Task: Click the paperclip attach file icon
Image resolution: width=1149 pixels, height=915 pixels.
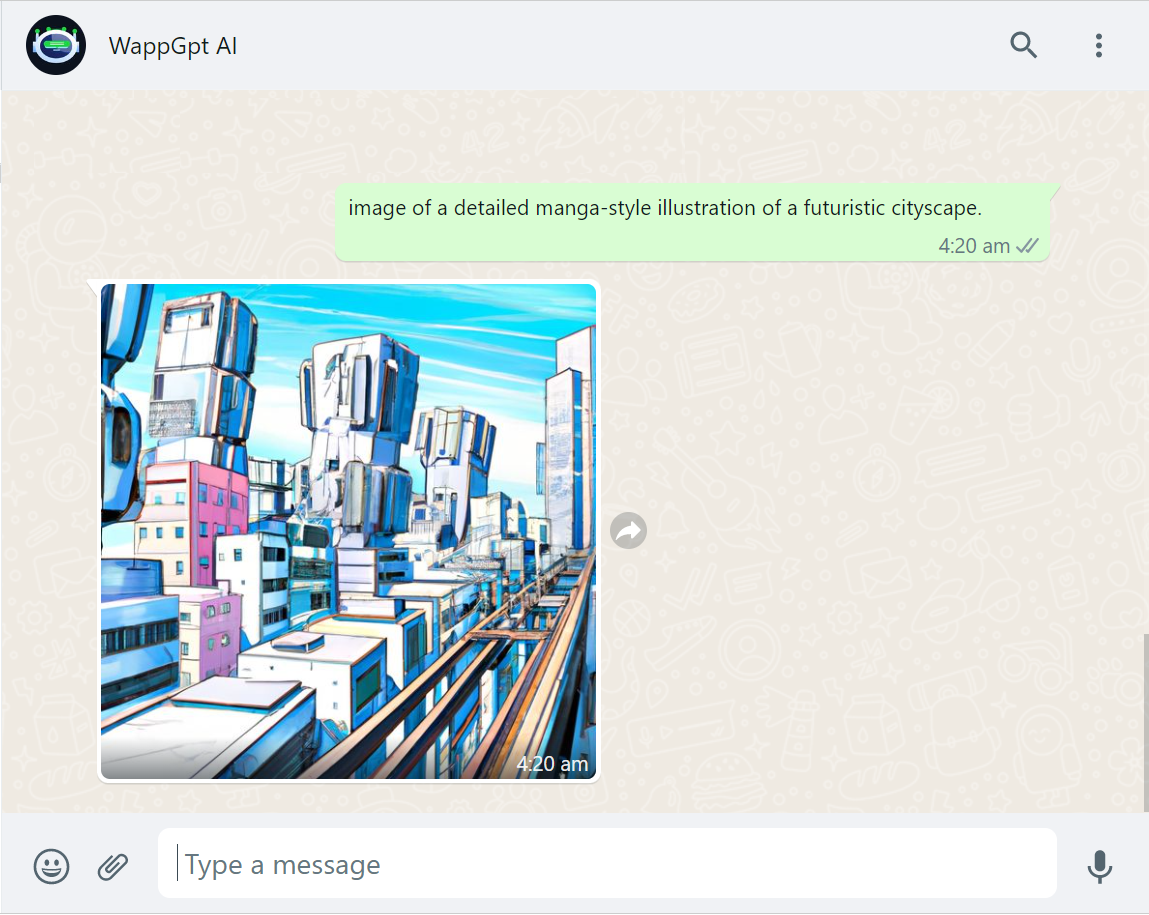Action: [113, 865]
